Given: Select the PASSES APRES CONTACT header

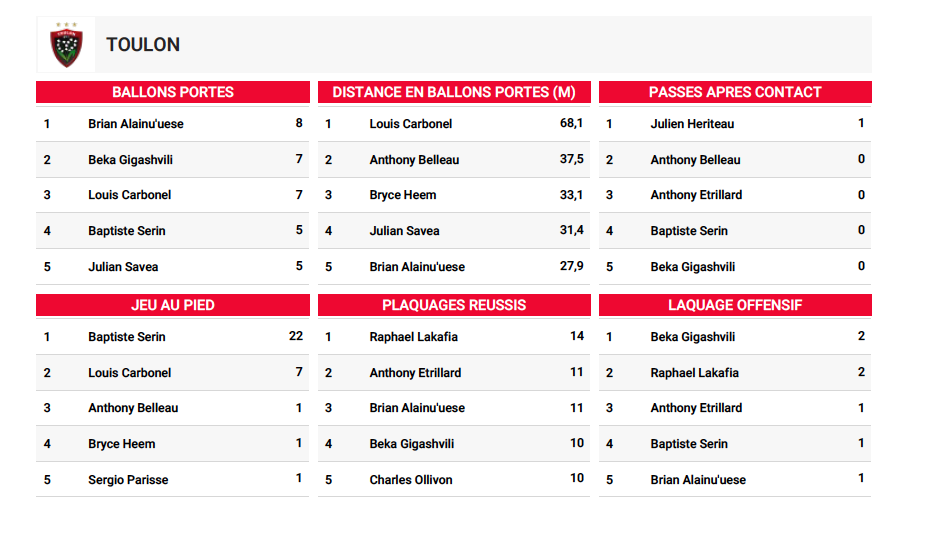Looking at the screenshot, I should (735, 92).
